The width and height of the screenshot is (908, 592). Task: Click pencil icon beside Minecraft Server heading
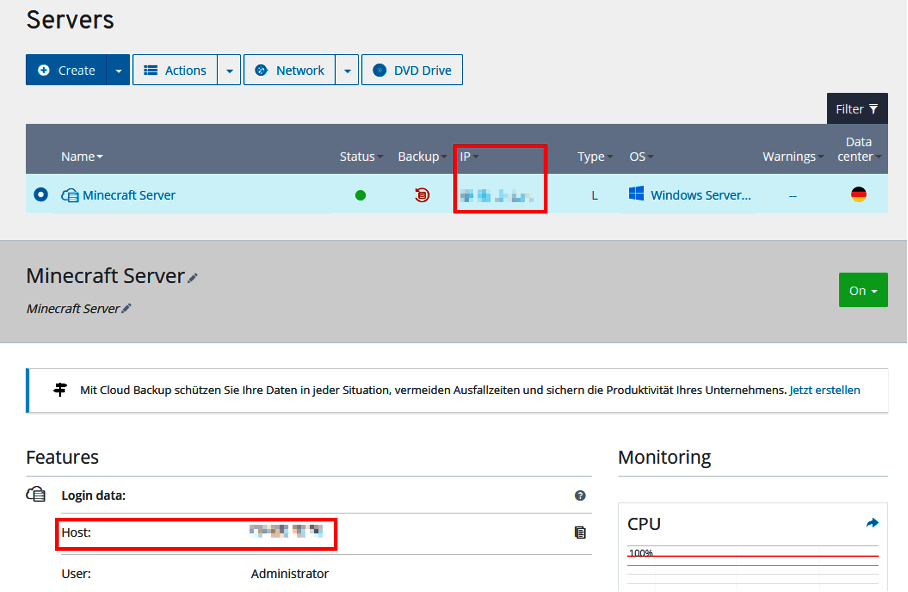193,278
